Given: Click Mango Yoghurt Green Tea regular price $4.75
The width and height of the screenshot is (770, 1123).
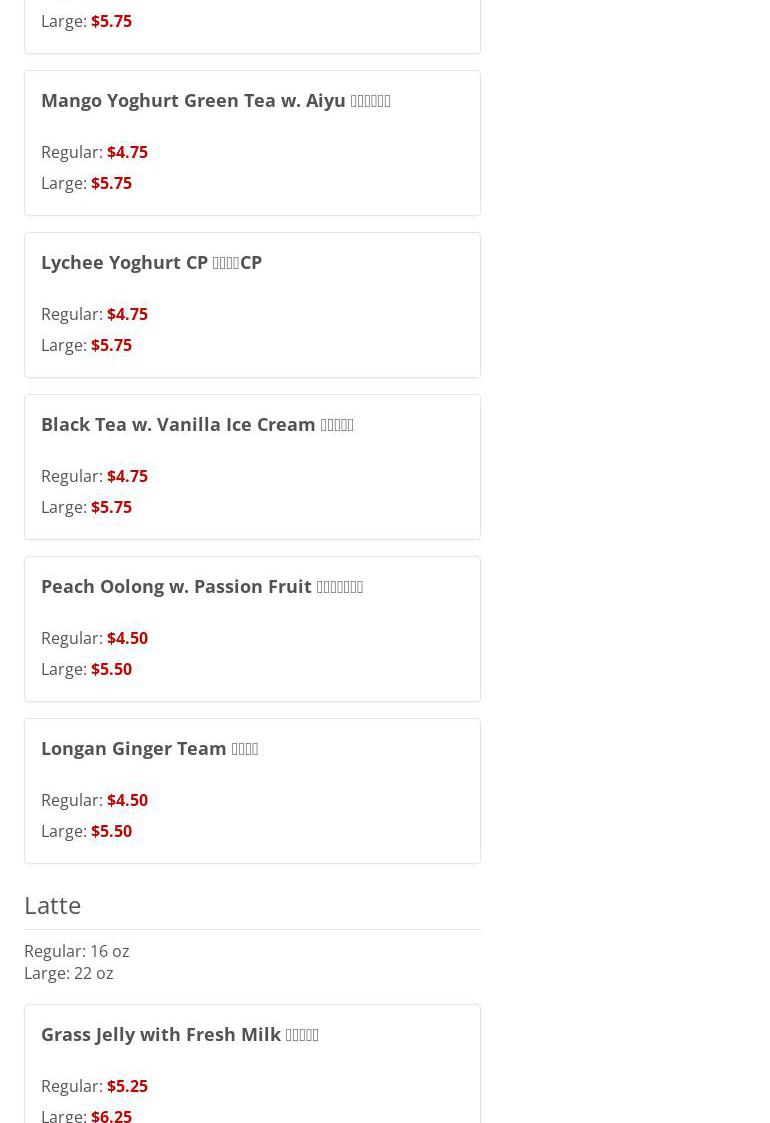Looking at the screenshot, I should coord(127,153).
